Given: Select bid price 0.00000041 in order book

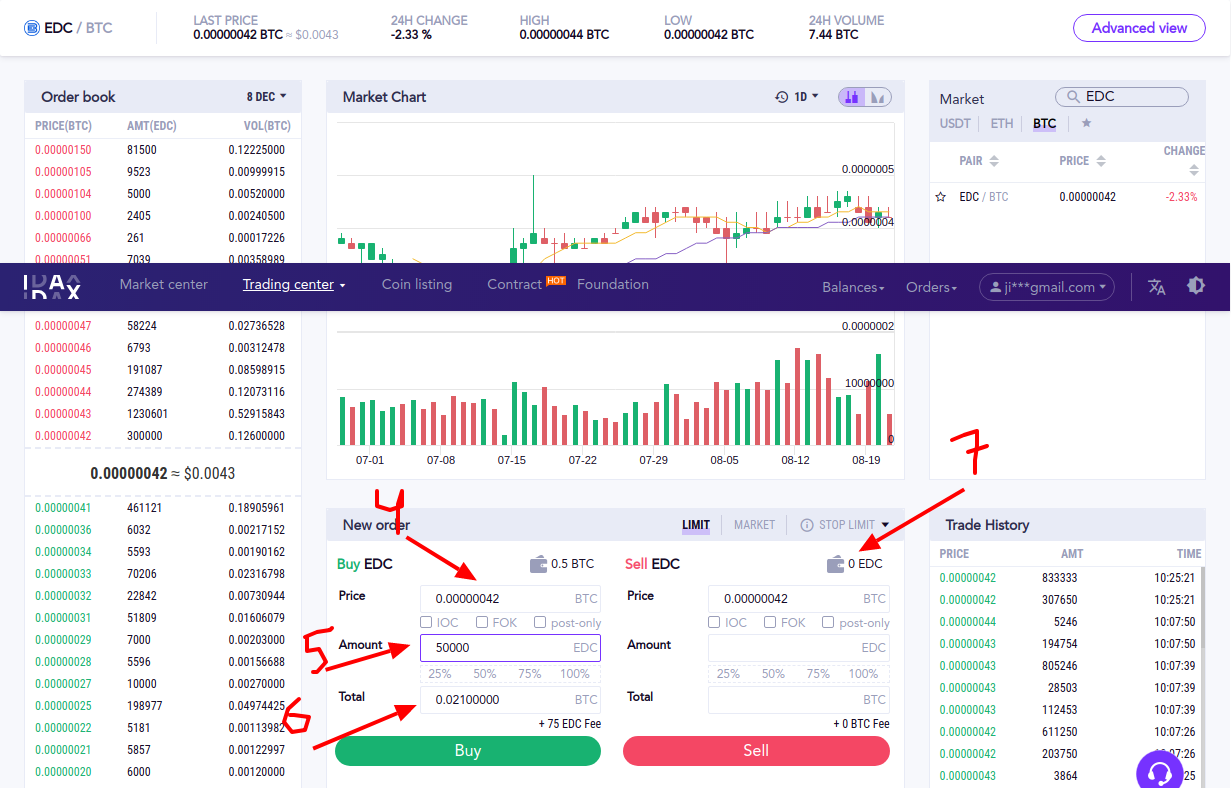Looking at the screenshot, I should coord(62,508).
